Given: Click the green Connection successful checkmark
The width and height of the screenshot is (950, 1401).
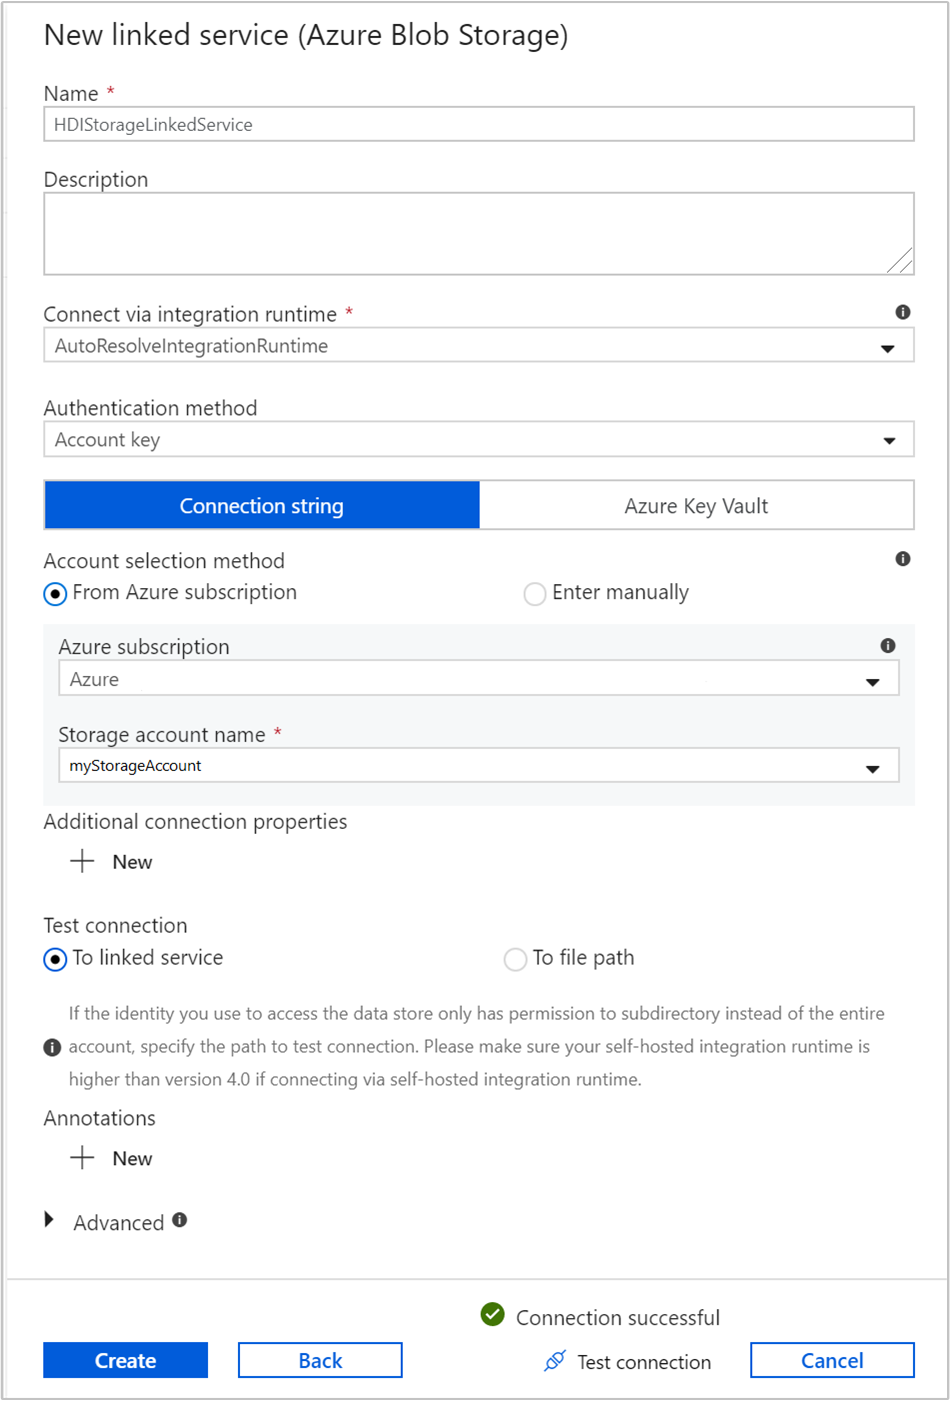Looking at the screenshot, I should coord(491,1316).
